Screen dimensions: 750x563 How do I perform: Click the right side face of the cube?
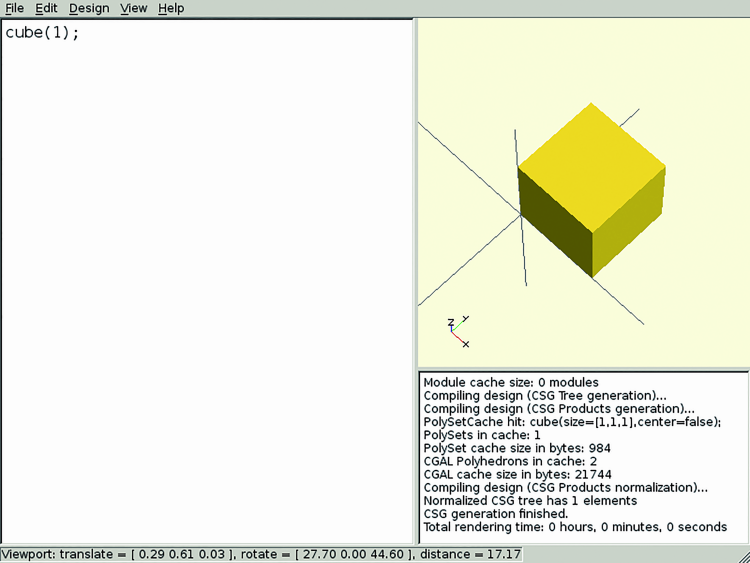tap(628, 232)
